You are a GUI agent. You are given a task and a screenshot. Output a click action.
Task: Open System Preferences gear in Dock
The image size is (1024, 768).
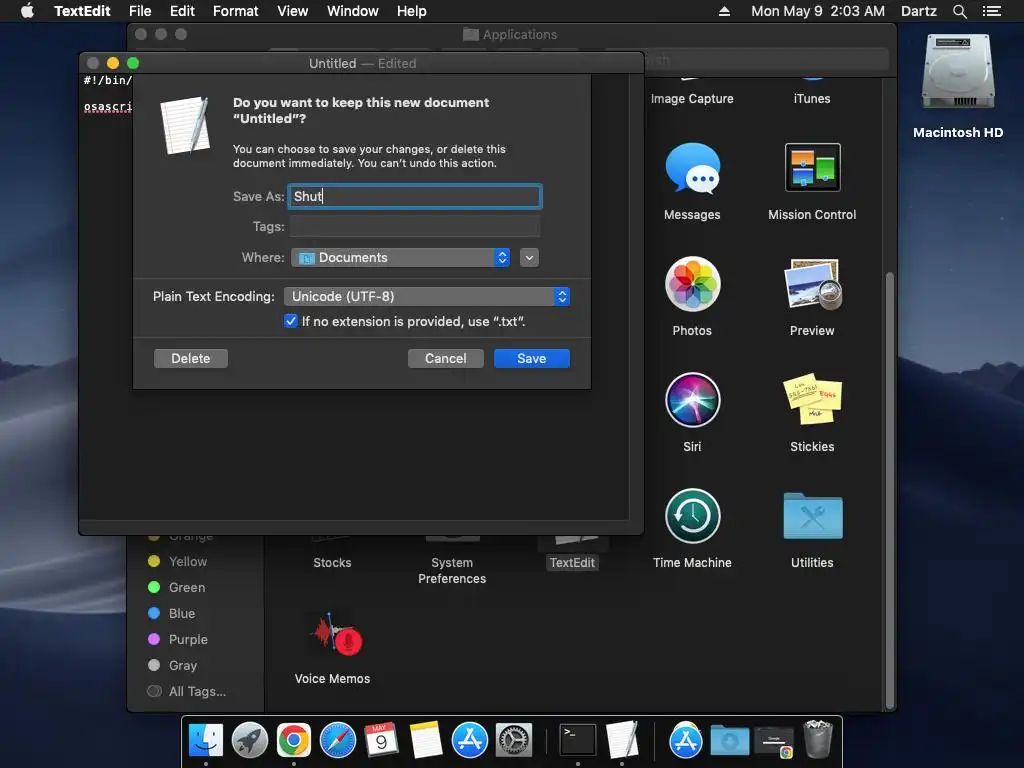(x=514, y=740)
